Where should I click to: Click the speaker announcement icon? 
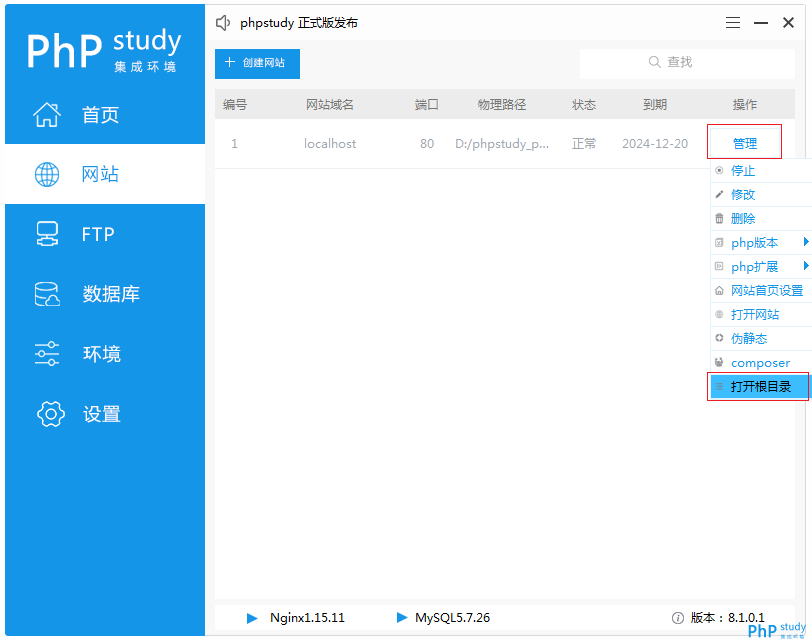(x=223, y=23)
